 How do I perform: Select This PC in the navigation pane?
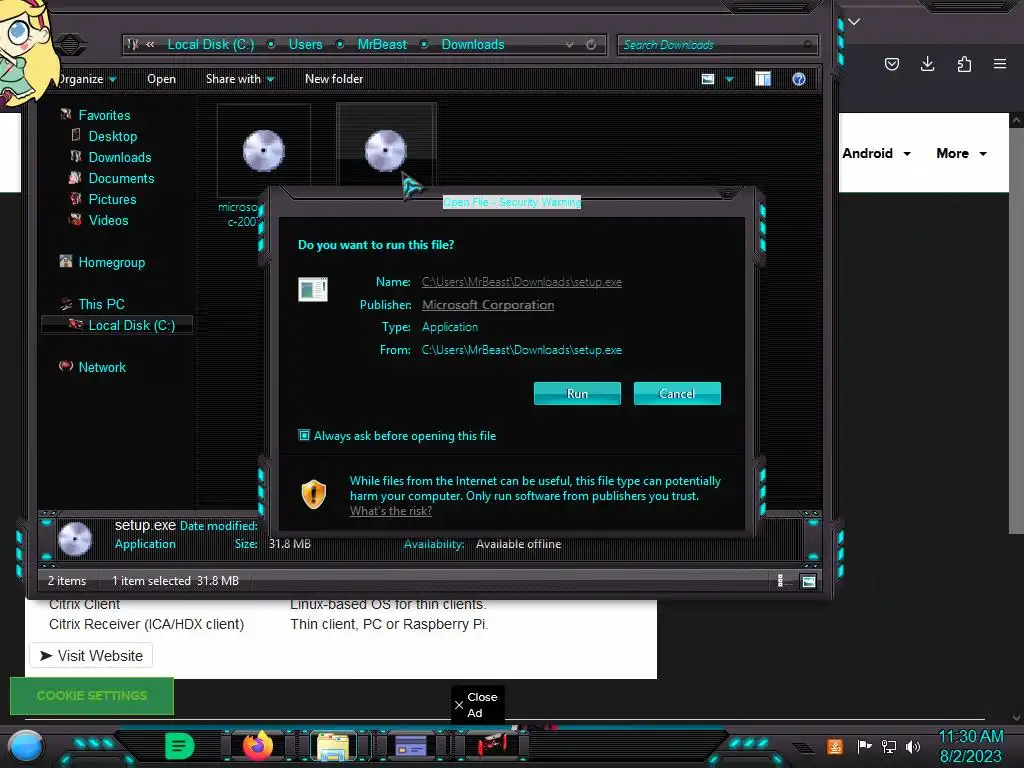coord(101,304)
